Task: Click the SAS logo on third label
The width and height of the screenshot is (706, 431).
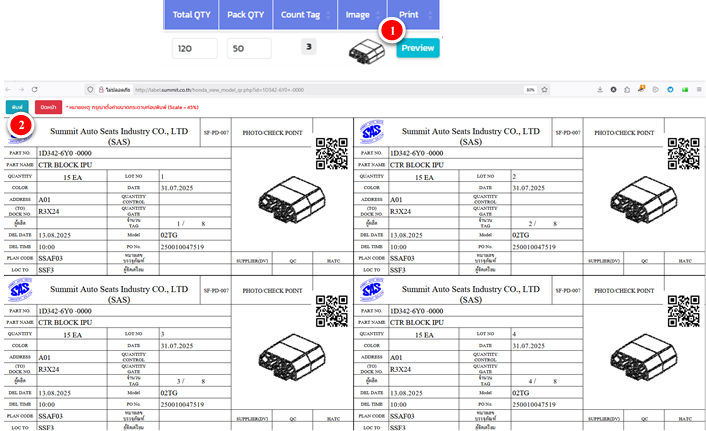Action: pos(20,291)
